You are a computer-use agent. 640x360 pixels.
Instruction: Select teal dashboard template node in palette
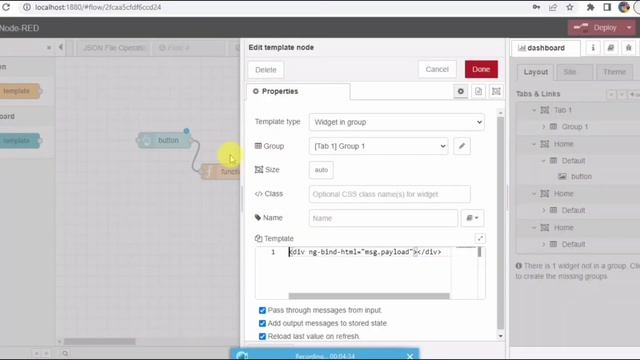tap(20, 141)
